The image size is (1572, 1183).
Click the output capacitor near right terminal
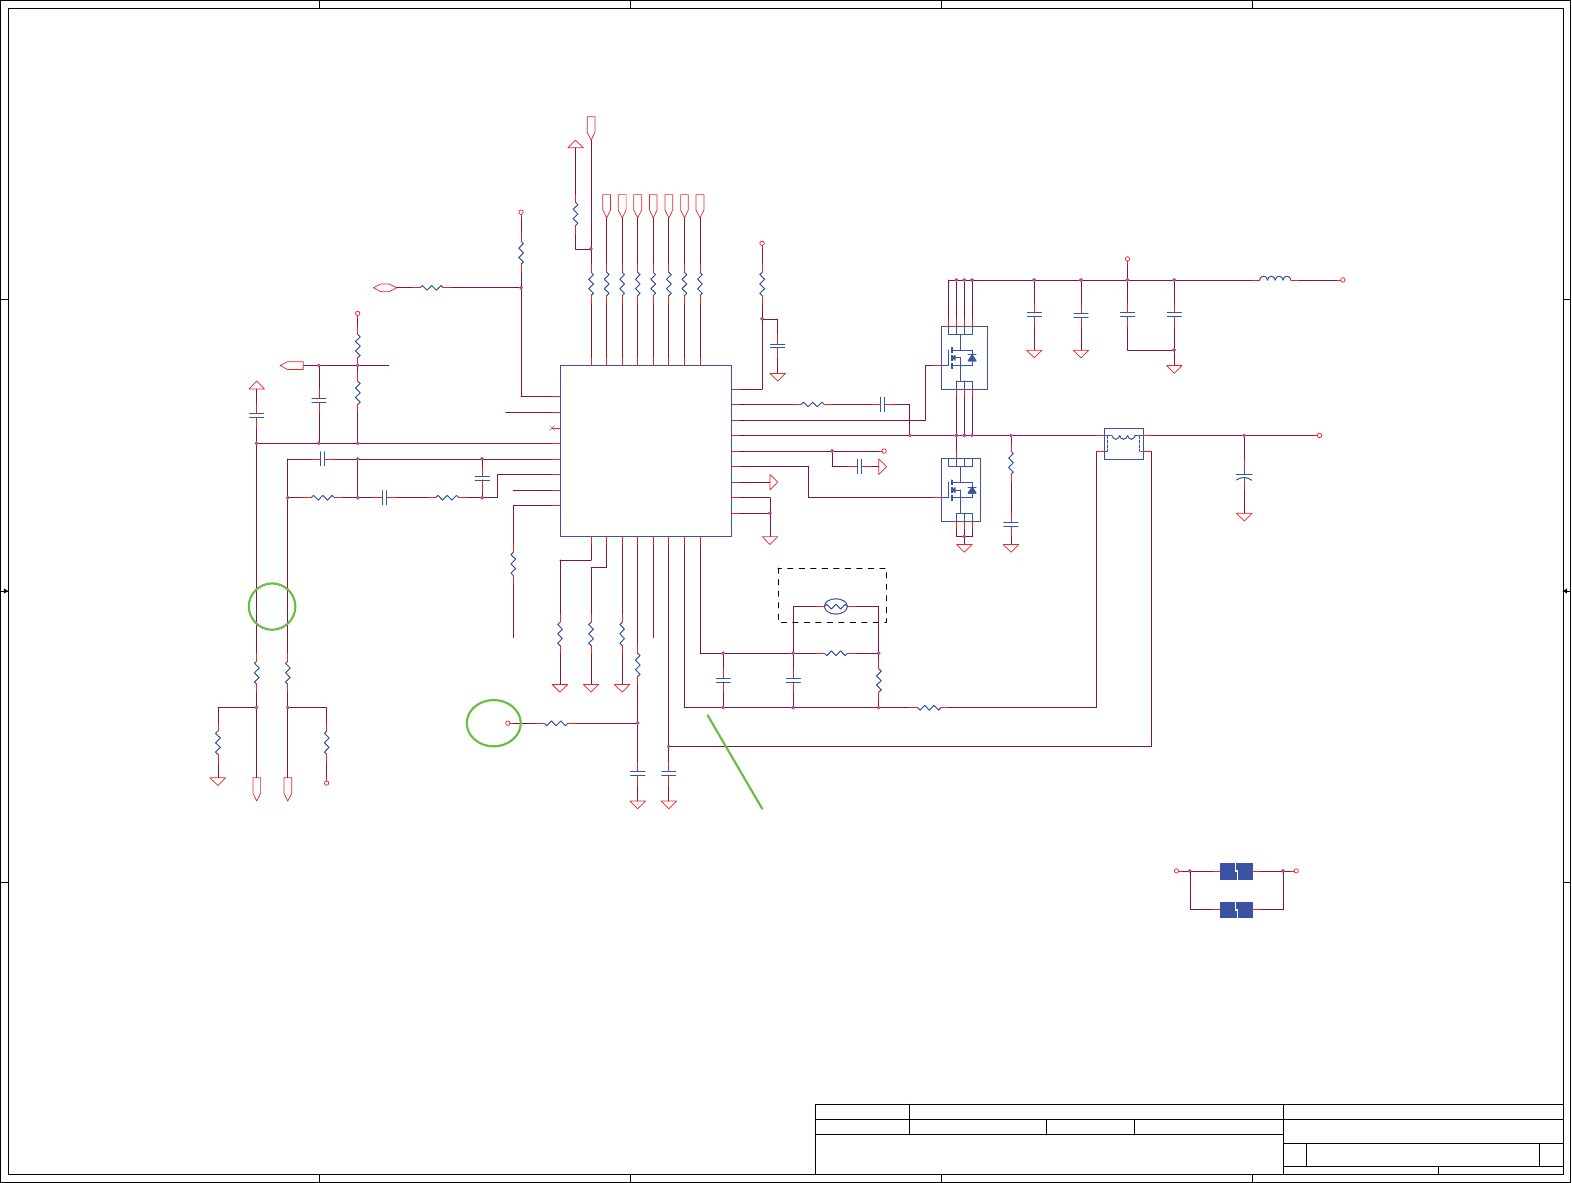coord(1244,477)
